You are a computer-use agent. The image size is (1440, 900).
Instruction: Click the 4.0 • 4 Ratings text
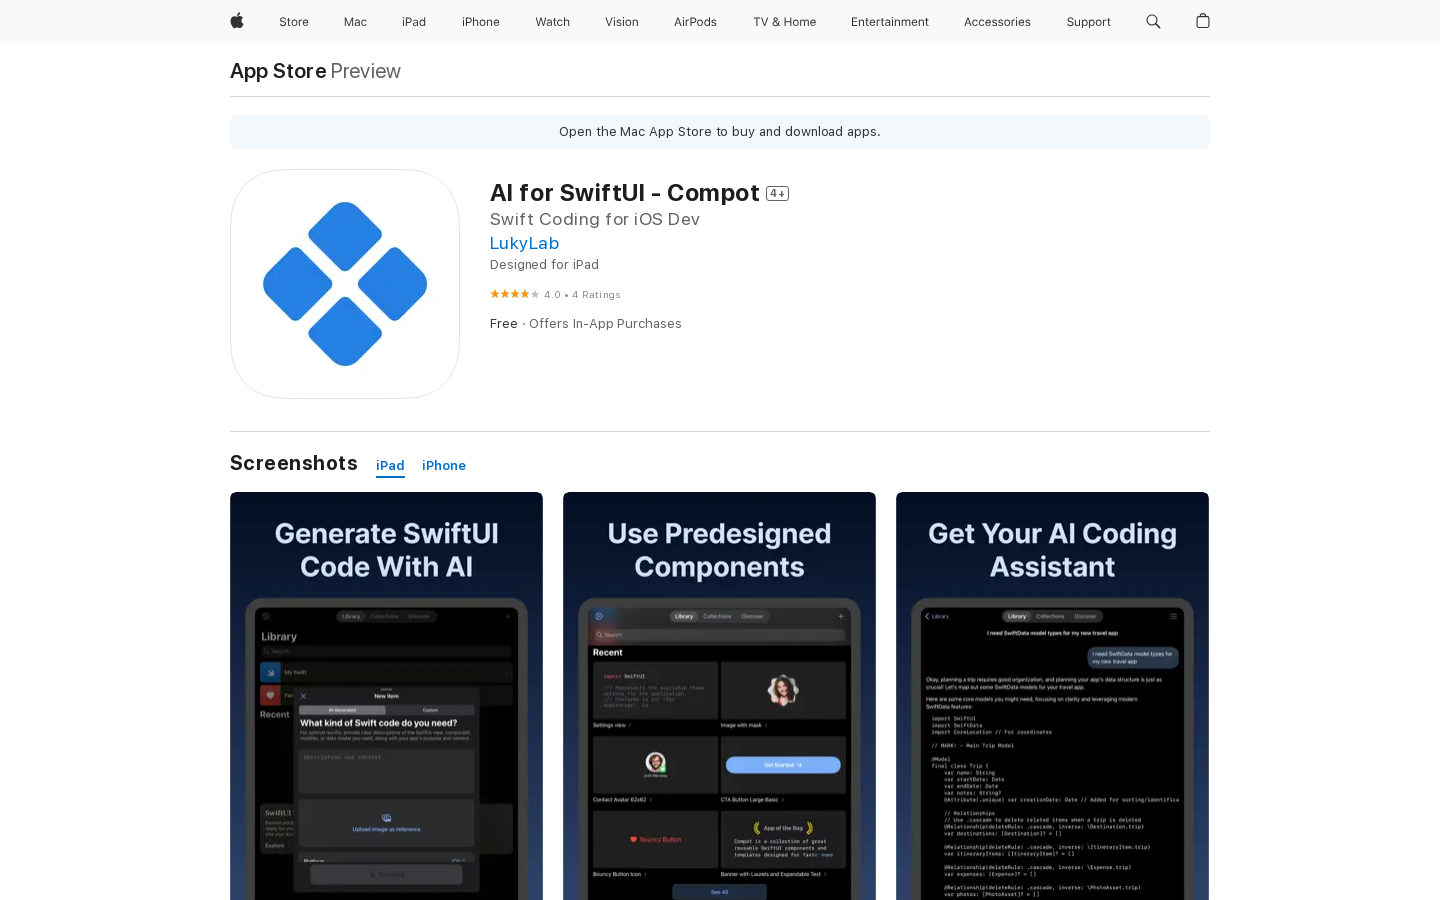[582, 295]
